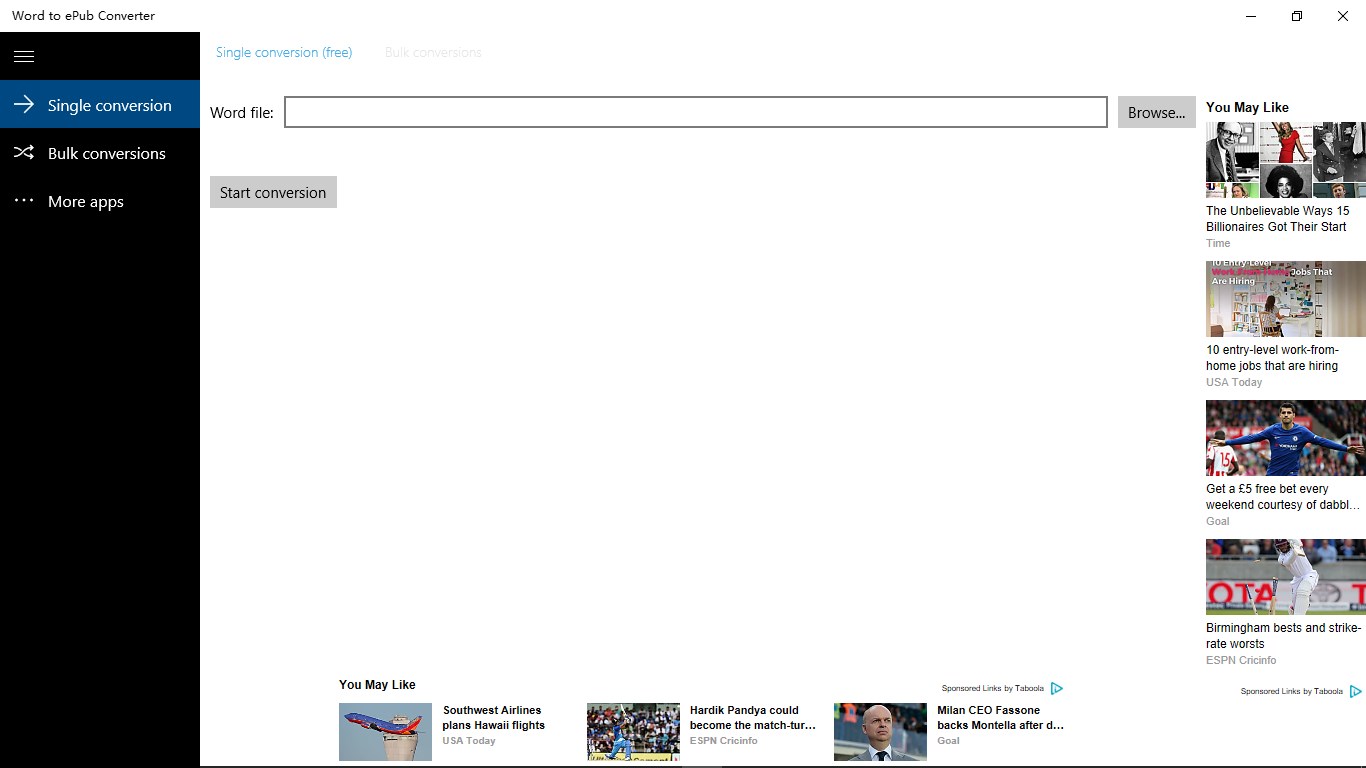This screenshot has width=1366, height=768.
Task: Minimize the Word to ePub Converter window
Action: coord(1251,16)
